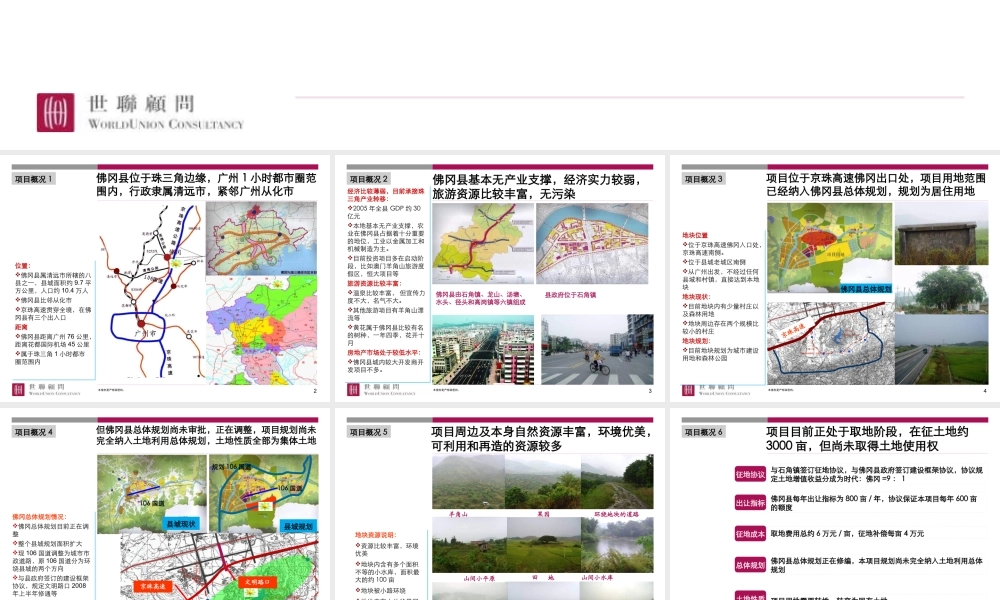Image resolution: width=1000 pixels, height=600 pixels.
Task: Click the 县政府位于石角镇 caption
Action: point(570,295)
